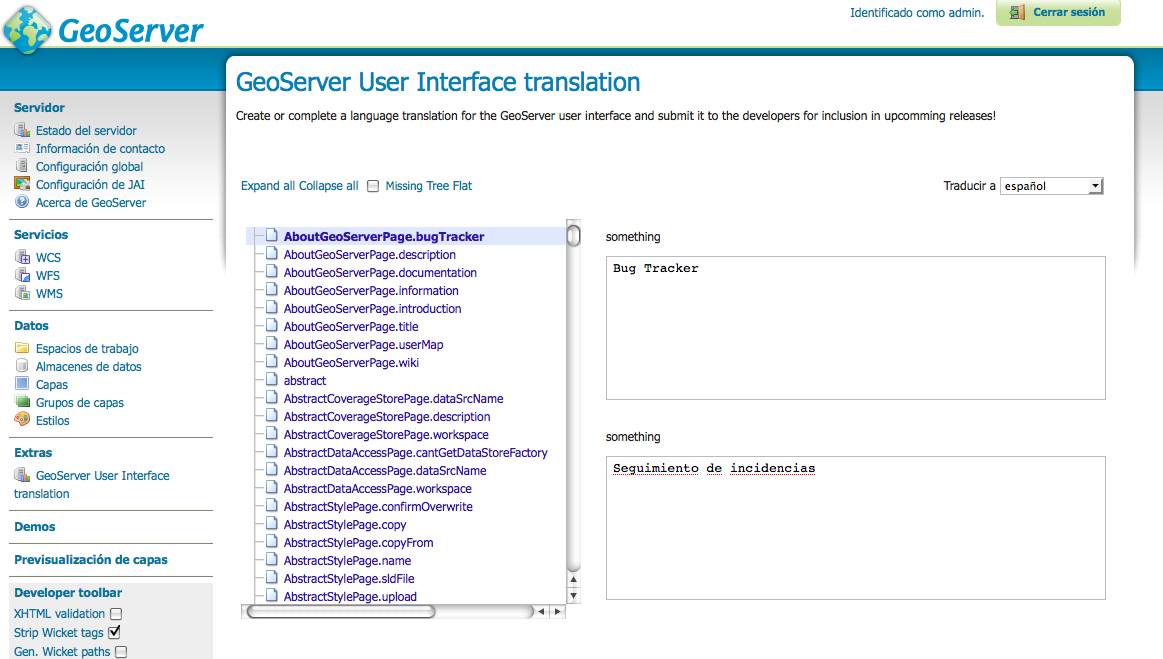Screen dimensions: 1163x659
Task: Click page icon beside AbstractDataAccessPage.workspace
Action: [271, 488]
